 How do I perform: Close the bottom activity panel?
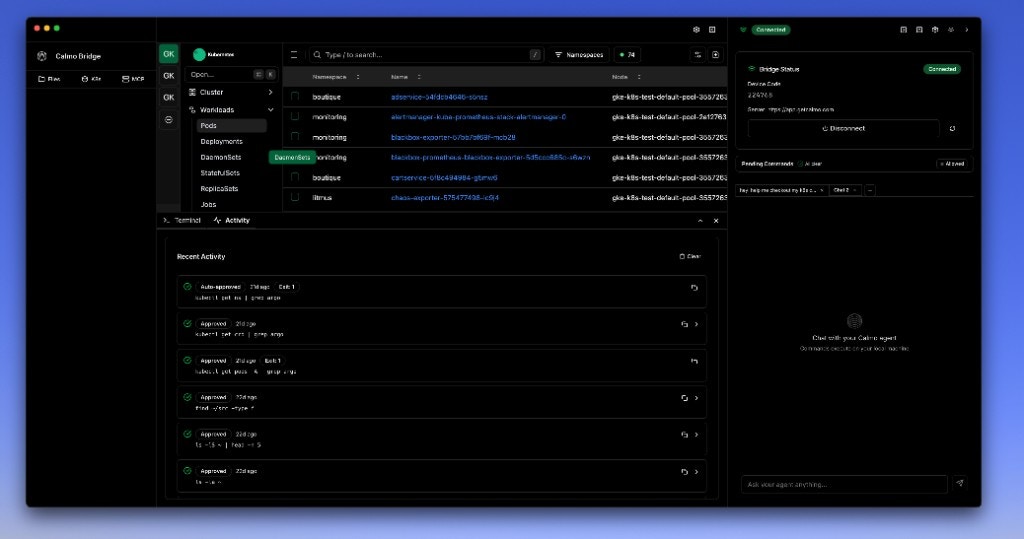tap(716, 221)
